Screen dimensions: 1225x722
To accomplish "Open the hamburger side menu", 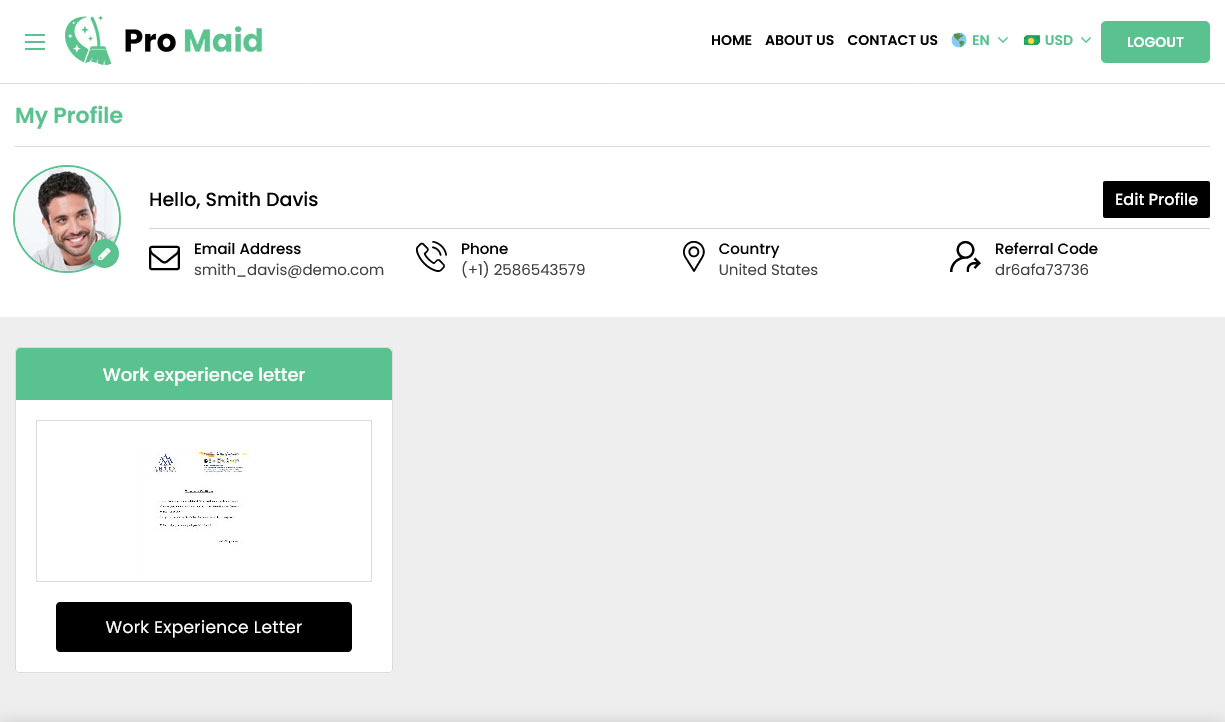I will (x=35, y=42).
